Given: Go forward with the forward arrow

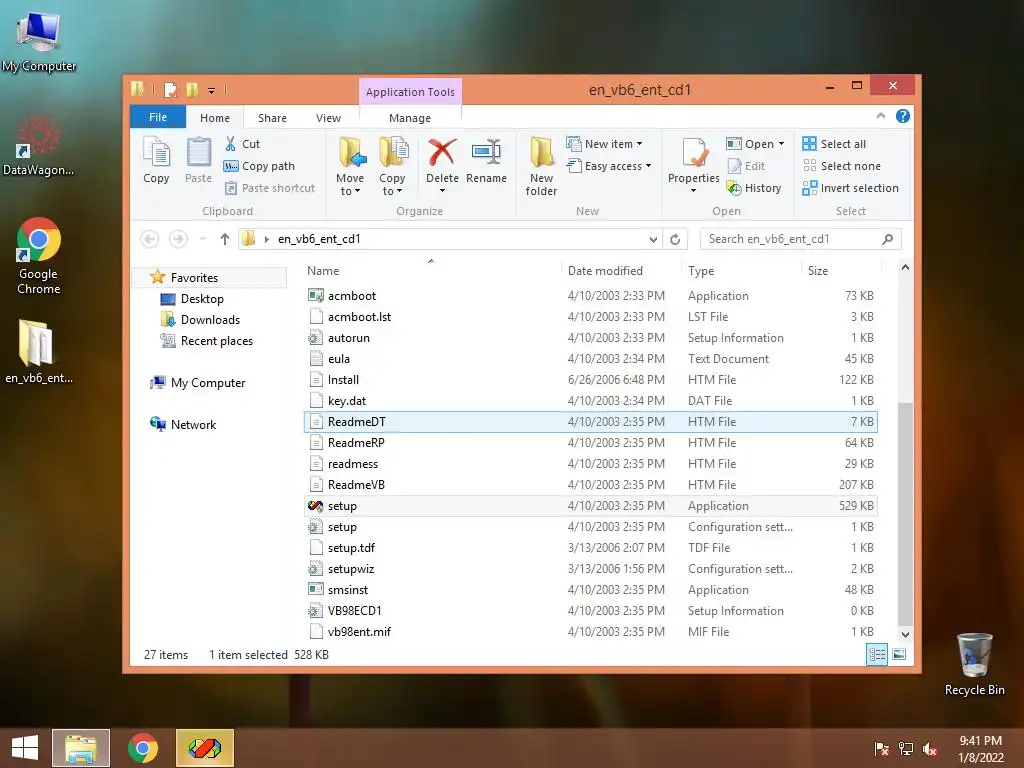Looking at the screenshot, I should tap(178, 239).
